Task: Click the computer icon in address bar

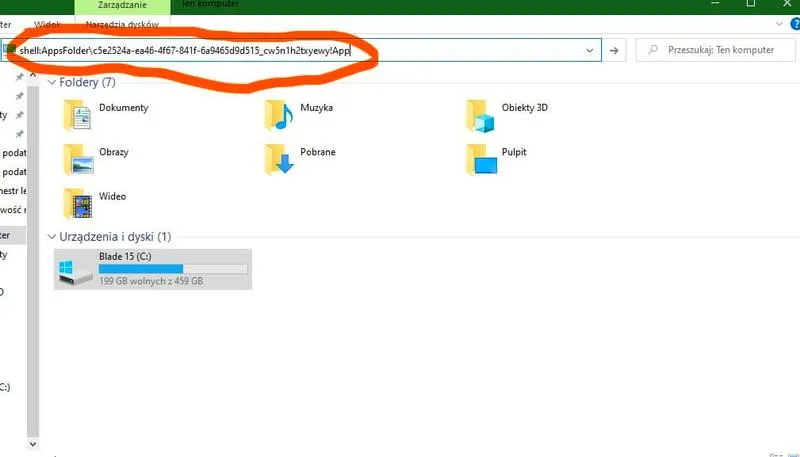Action: click(x=9, y=49)
